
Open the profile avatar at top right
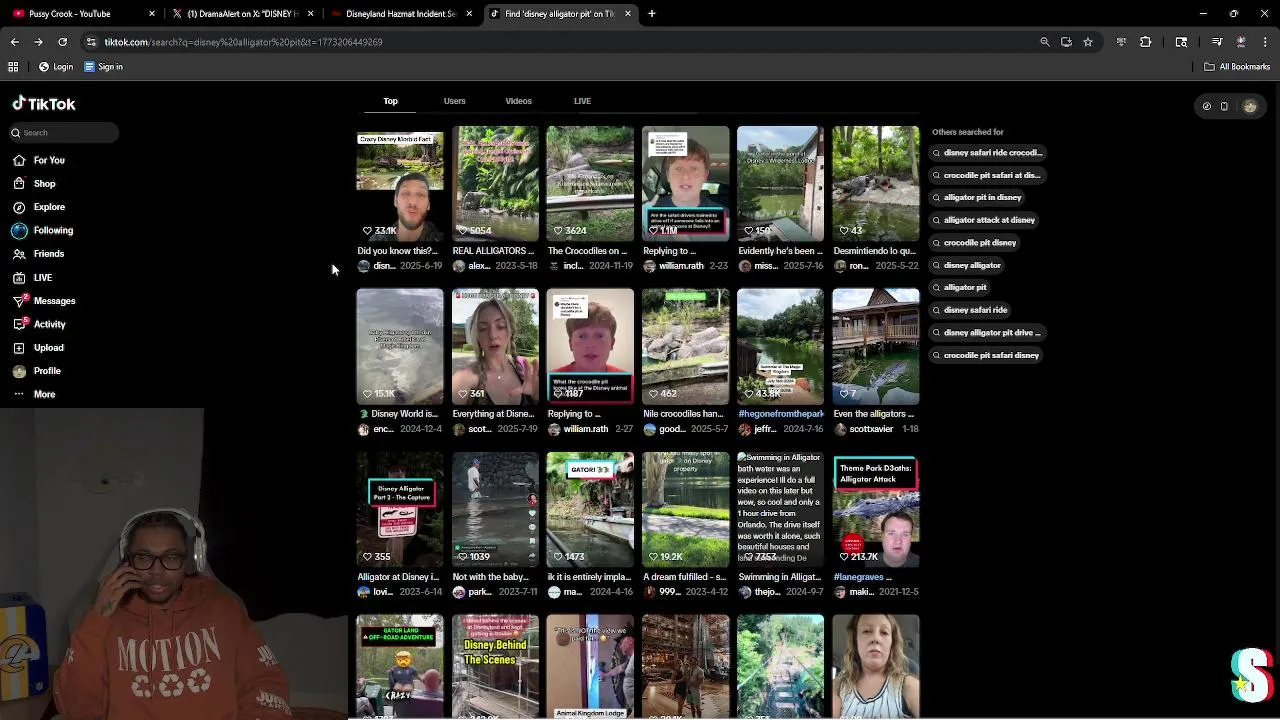click(1249, 106)
